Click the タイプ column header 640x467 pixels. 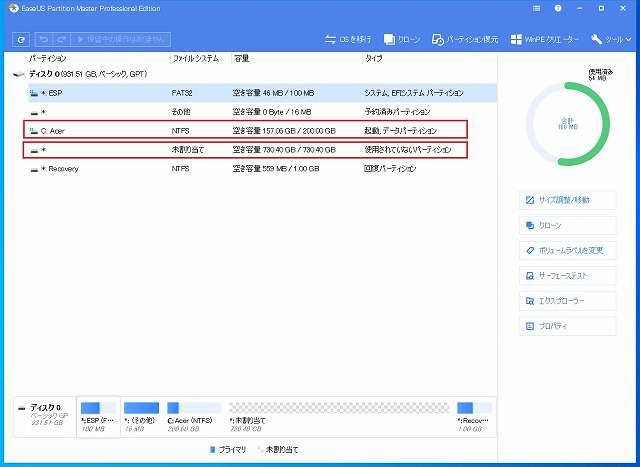[x=373, y=58]
